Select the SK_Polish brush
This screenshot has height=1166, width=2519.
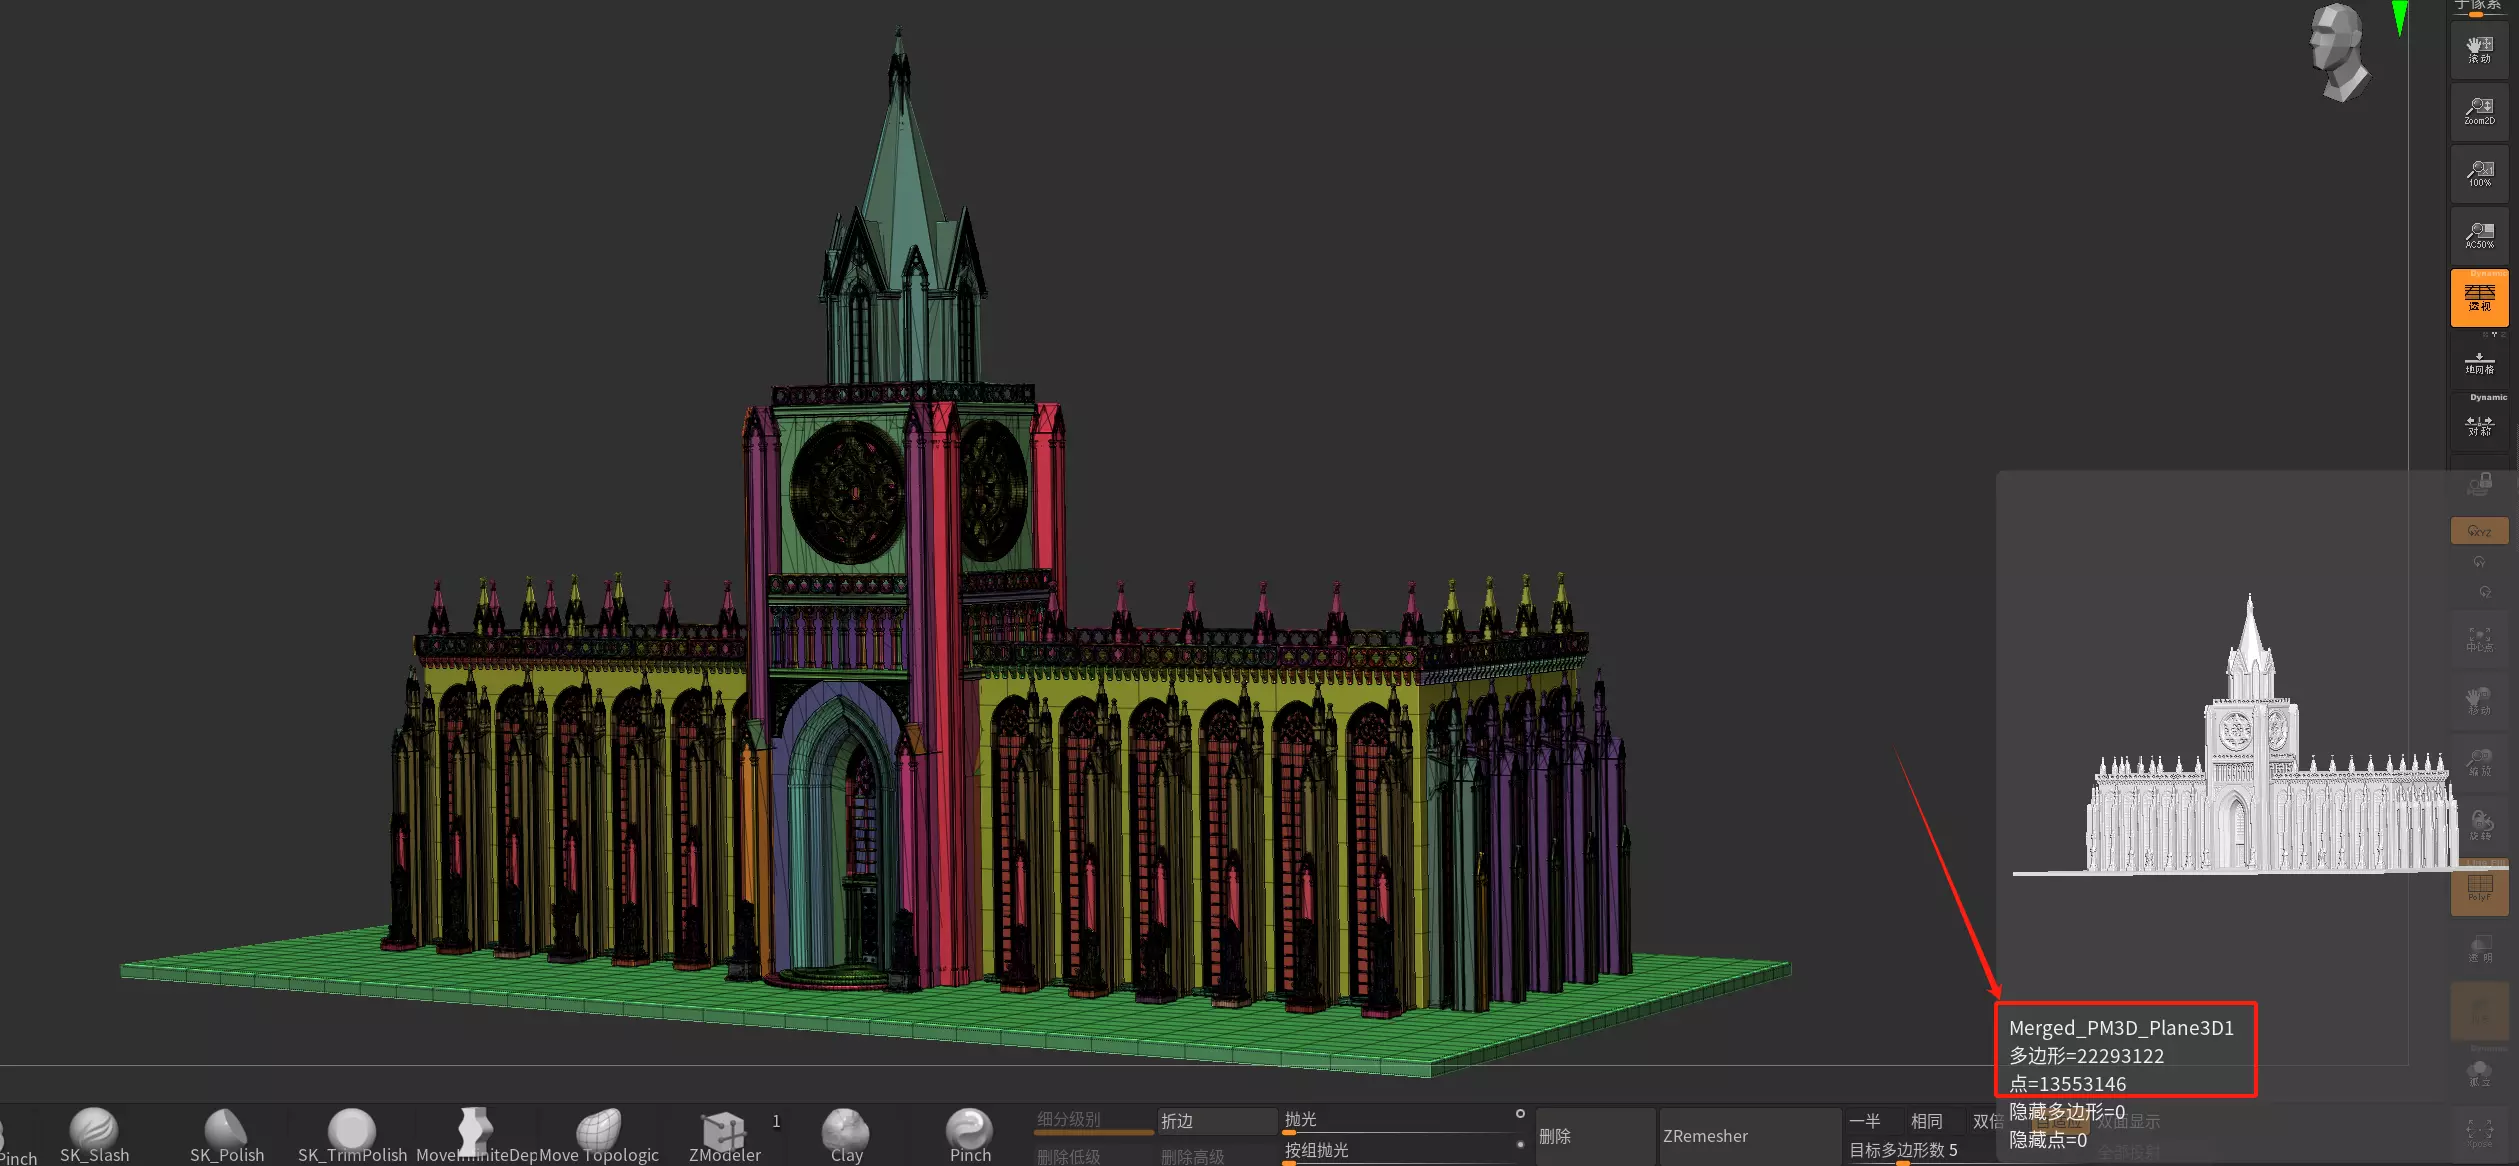coord(227,1135)
